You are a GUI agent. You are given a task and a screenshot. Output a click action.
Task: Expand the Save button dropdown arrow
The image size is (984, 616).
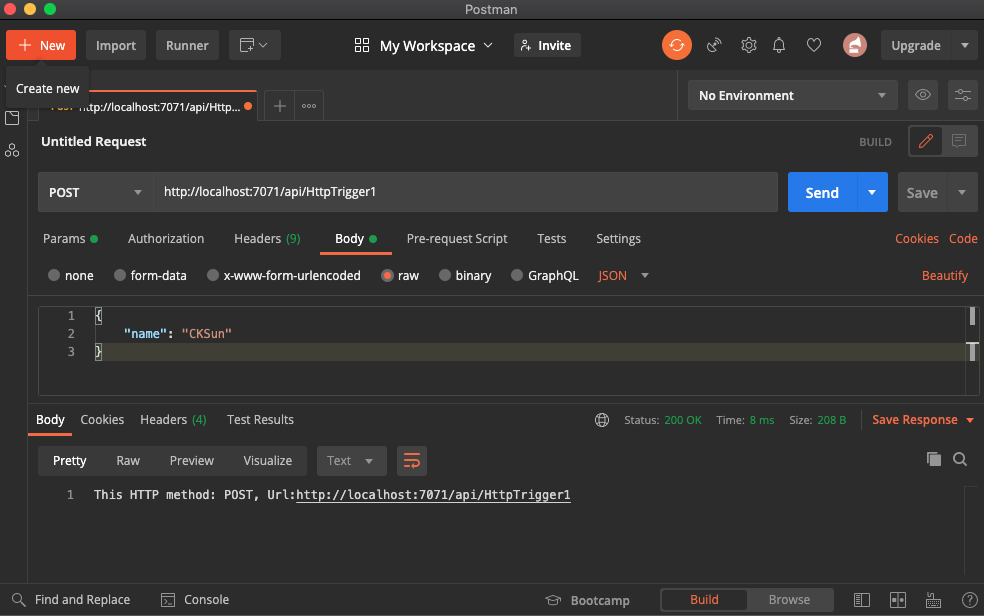[x=961, y=192]
